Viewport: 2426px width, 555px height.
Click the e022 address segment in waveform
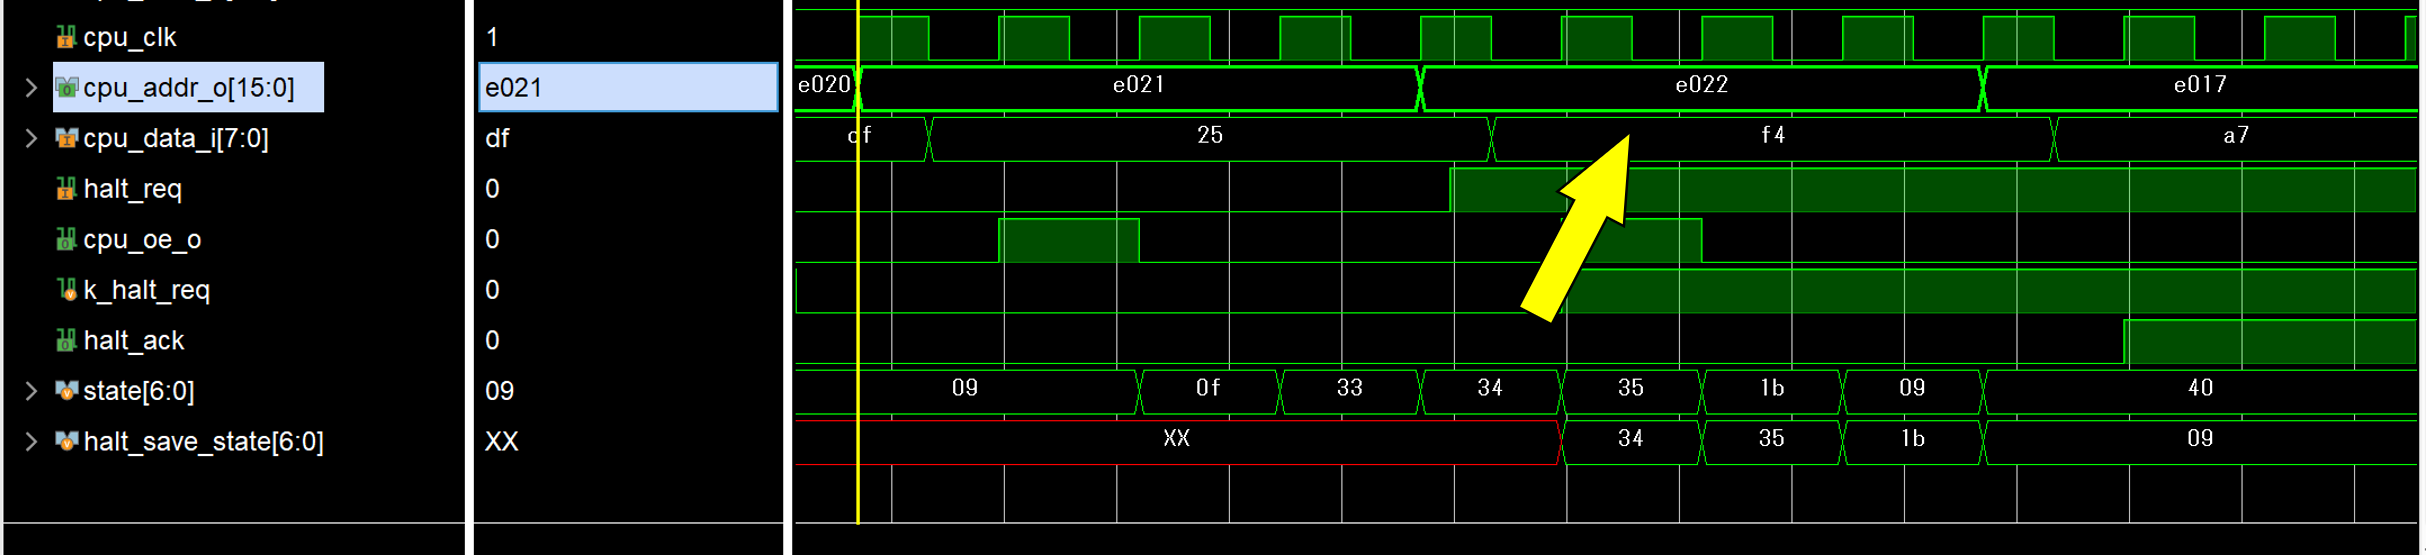tap(1700, 86)
